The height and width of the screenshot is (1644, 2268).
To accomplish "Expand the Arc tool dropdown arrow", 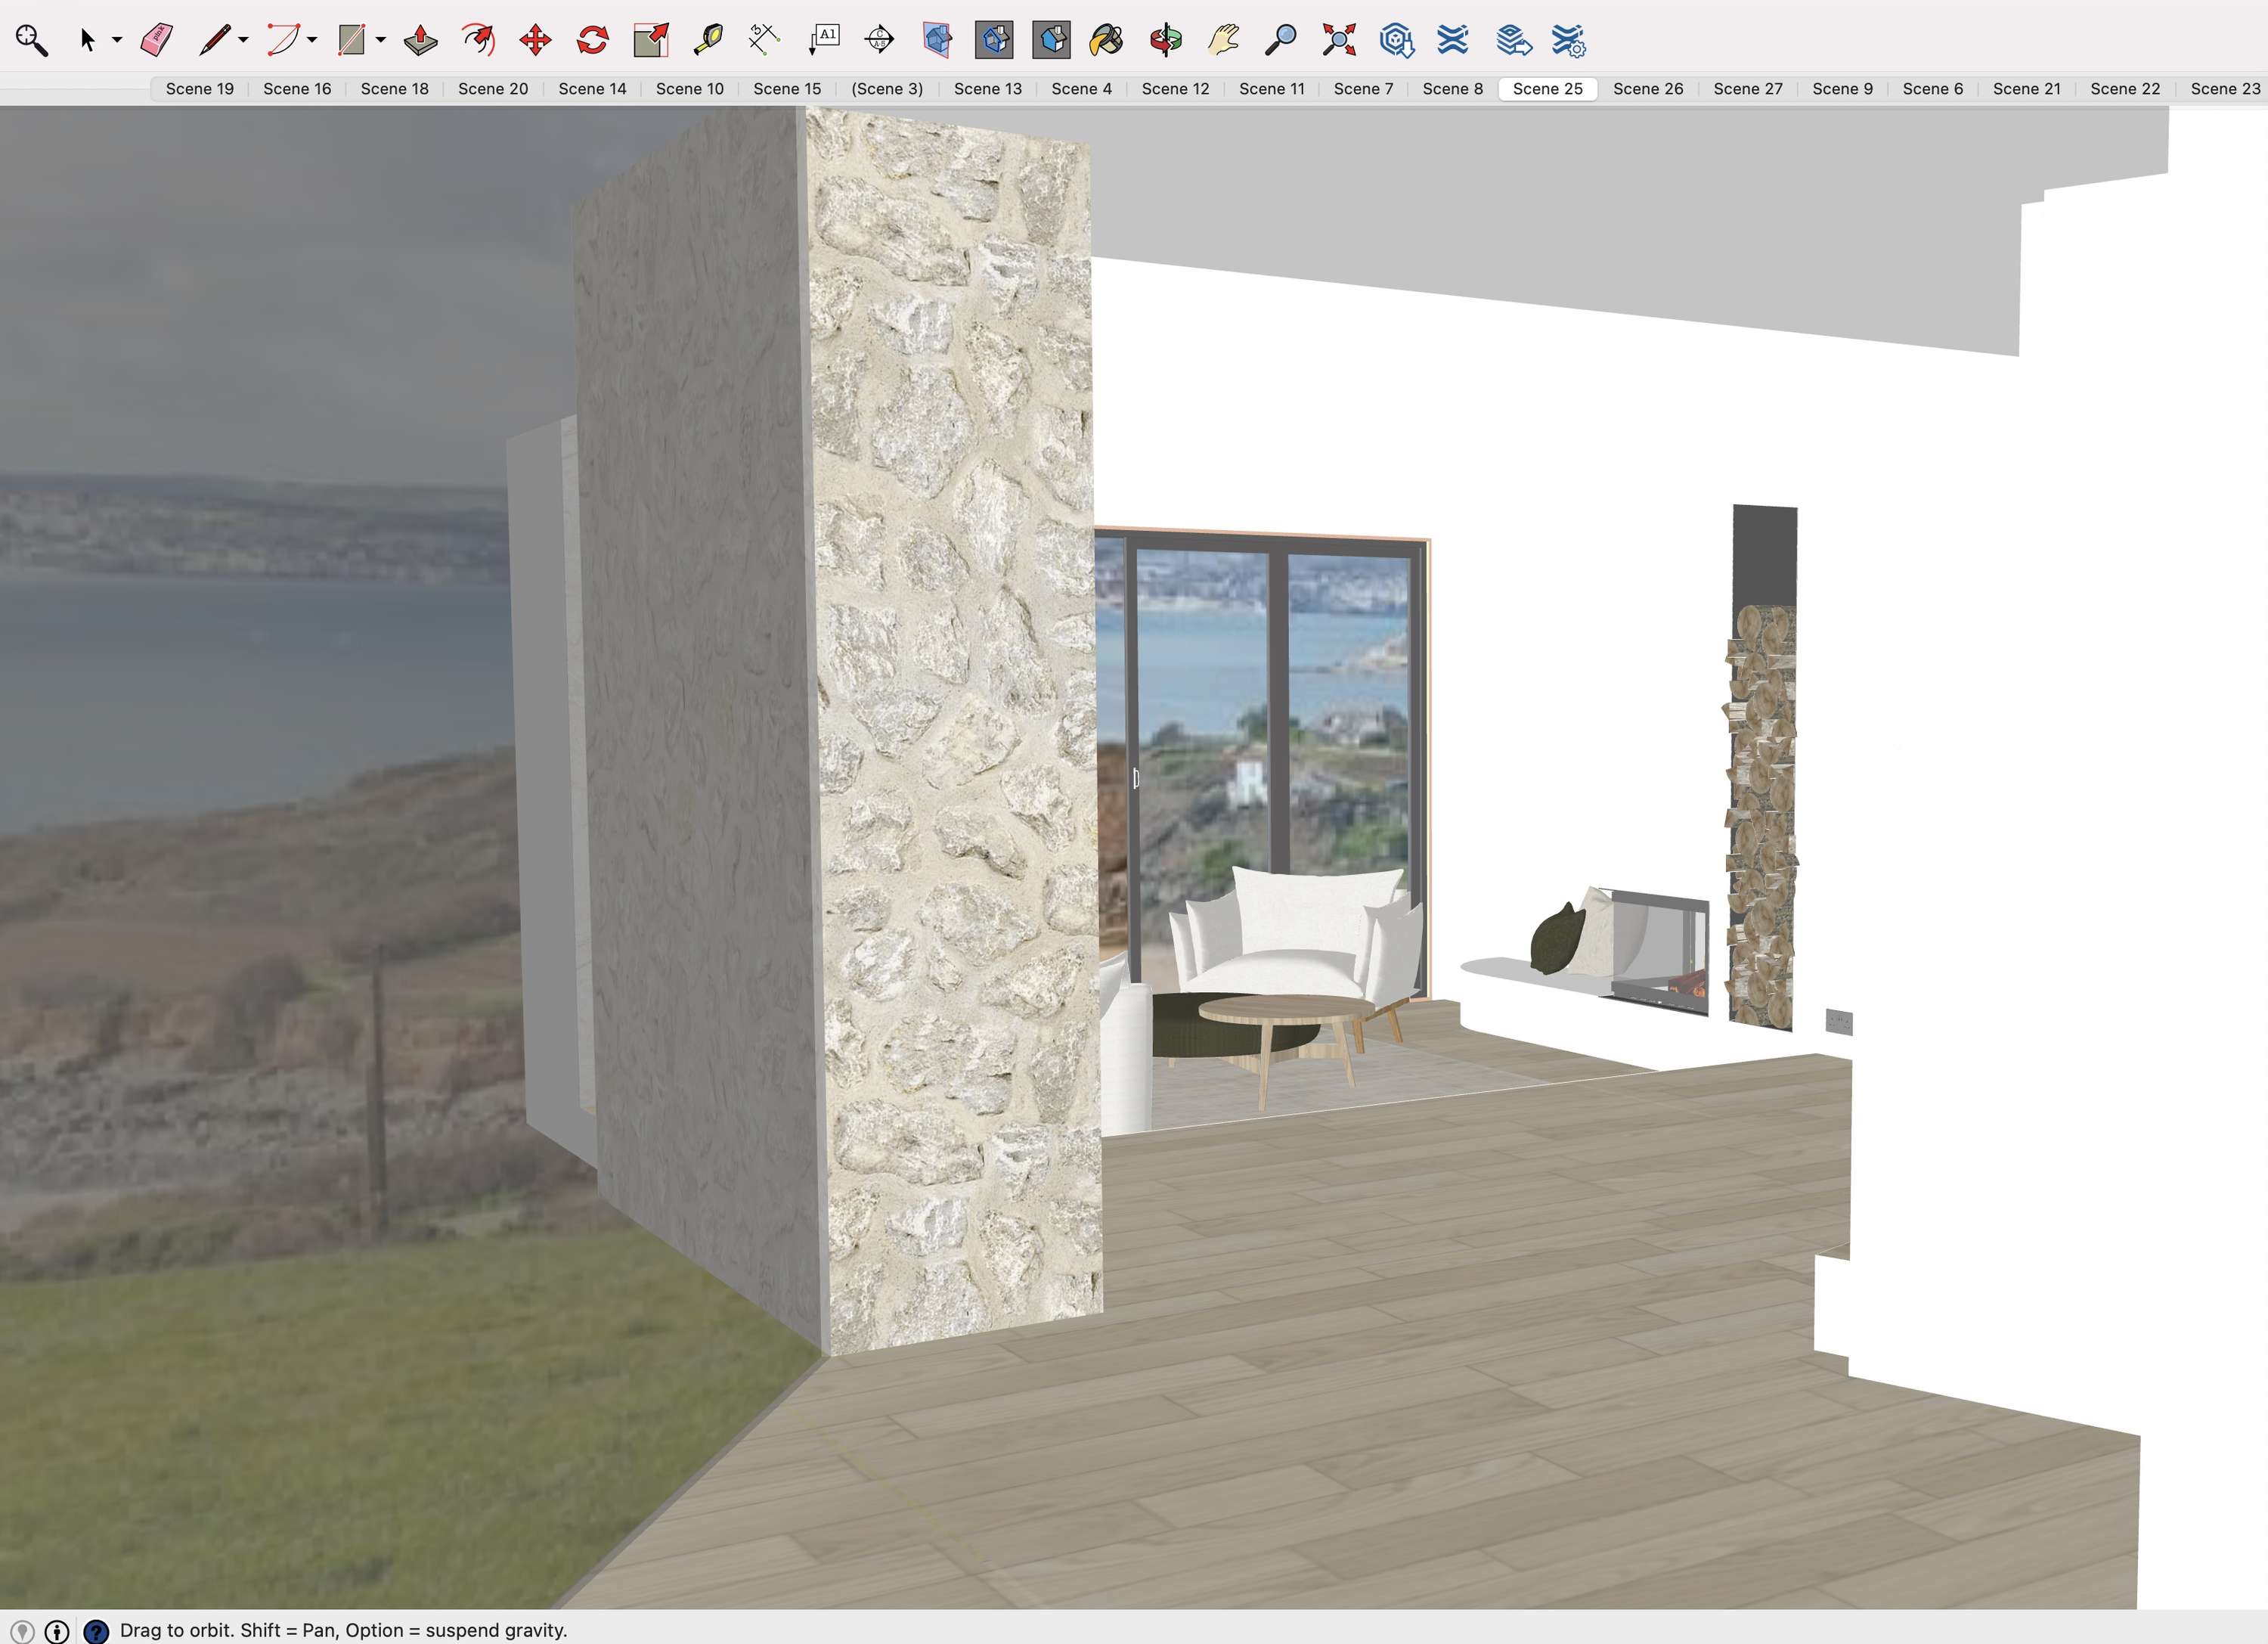I will (312, 40).
